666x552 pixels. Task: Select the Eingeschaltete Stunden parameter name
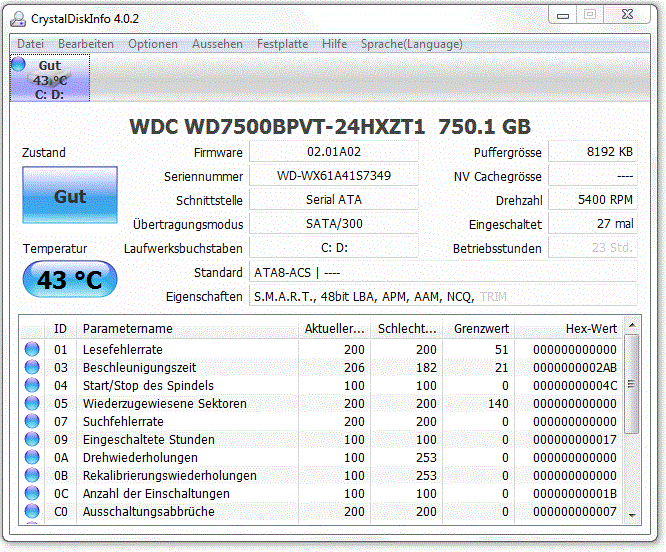149,439
